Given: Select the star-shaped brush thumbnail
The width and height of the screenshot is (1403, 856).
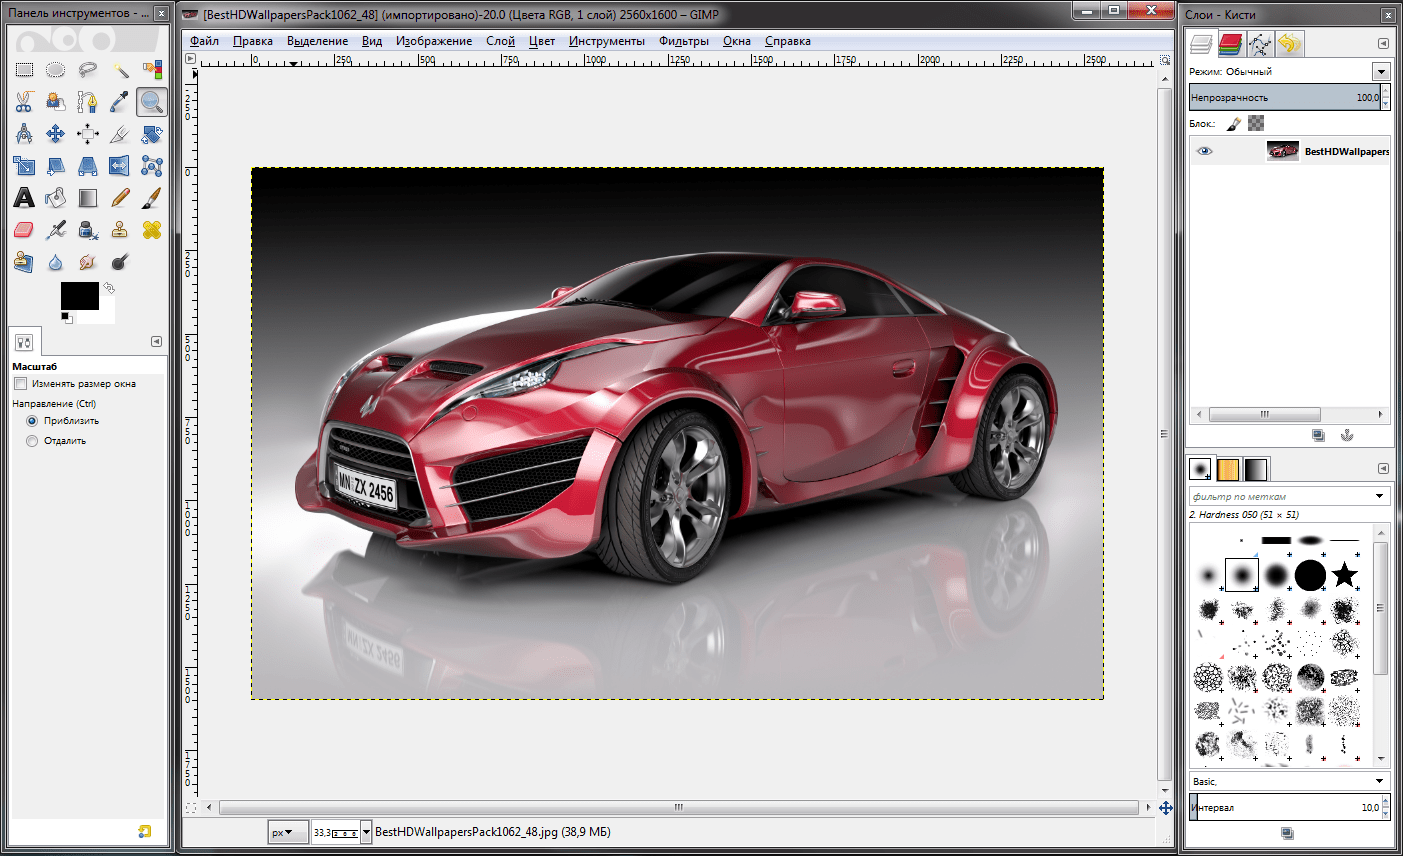Looking at the screenshot, I should point(1345,575).
